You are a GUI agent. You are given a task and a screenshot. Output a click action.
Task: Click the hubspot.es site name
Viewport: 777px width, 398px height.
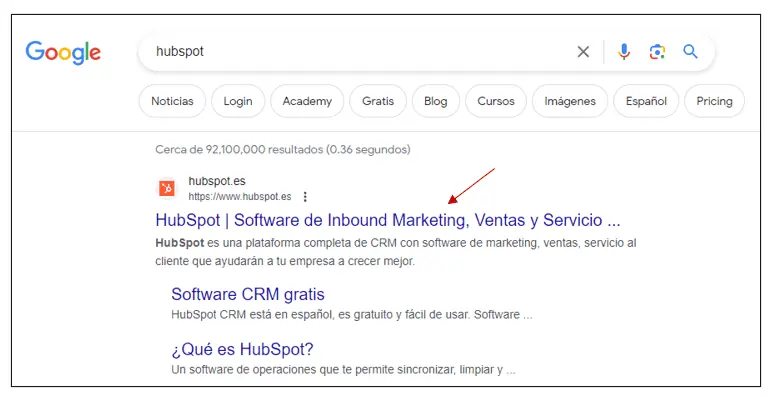coord(217,181)
